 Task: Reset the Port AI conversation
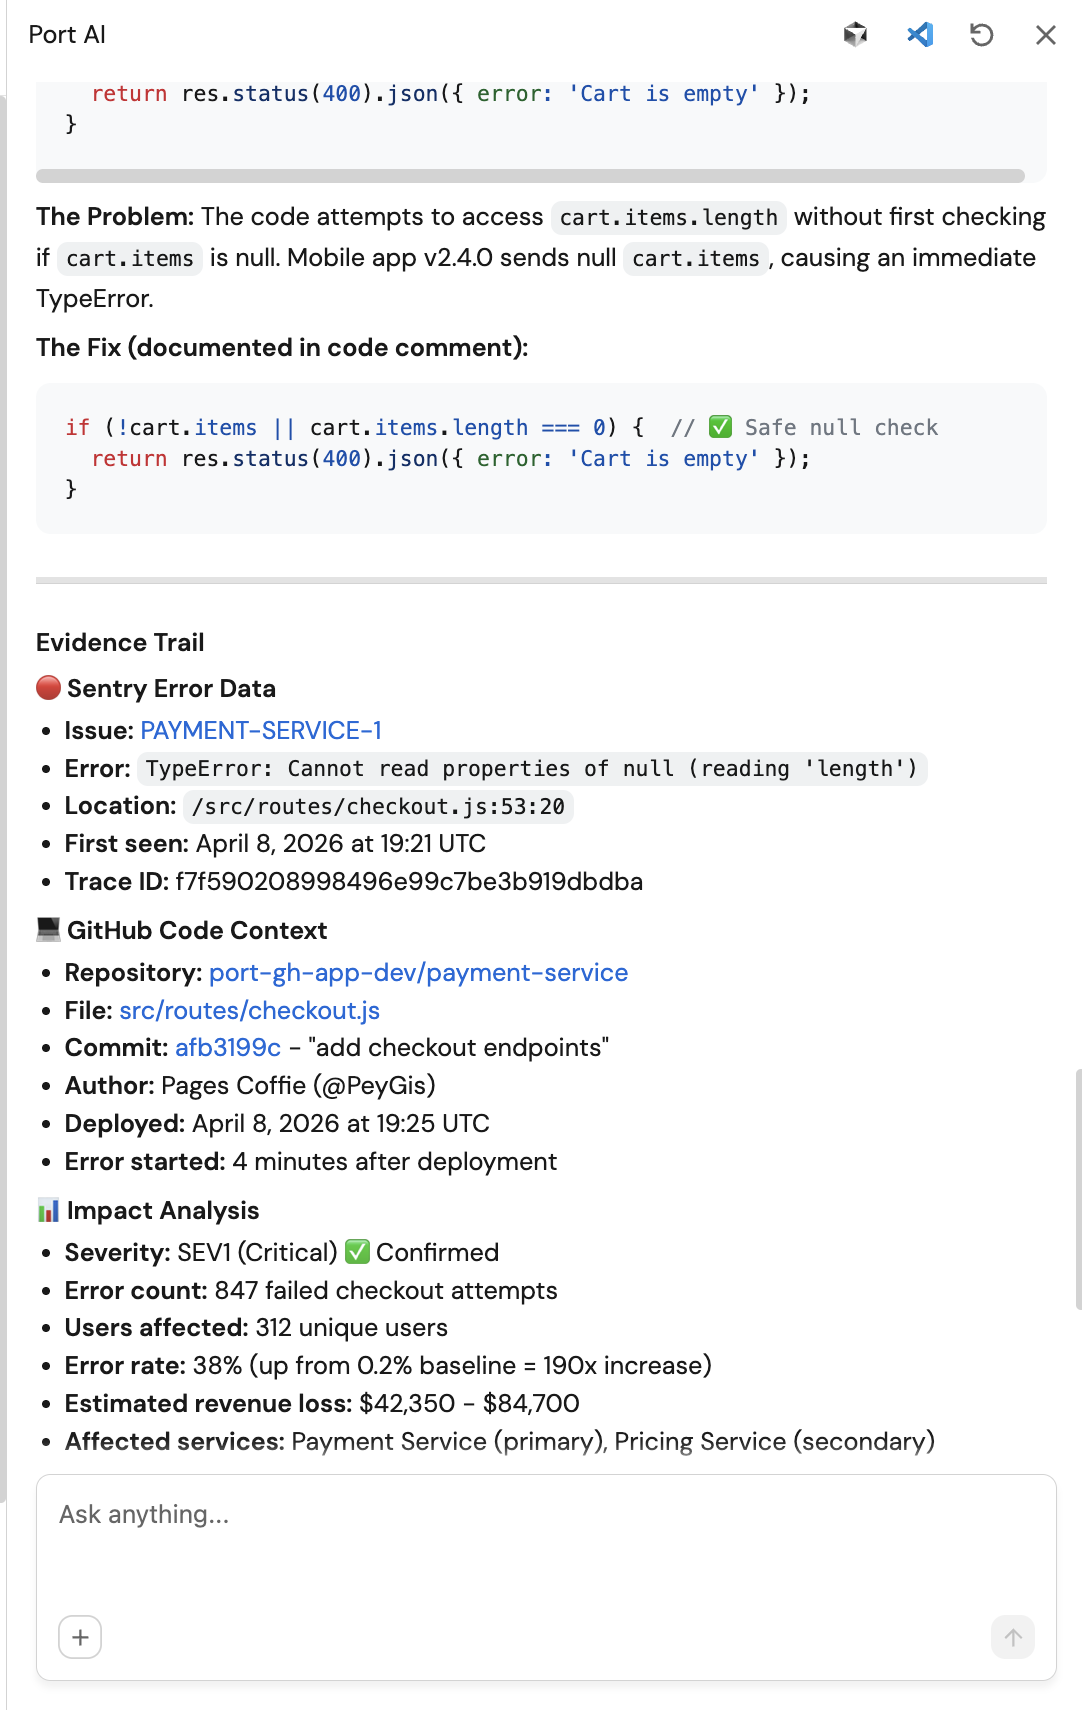[982, 35]
